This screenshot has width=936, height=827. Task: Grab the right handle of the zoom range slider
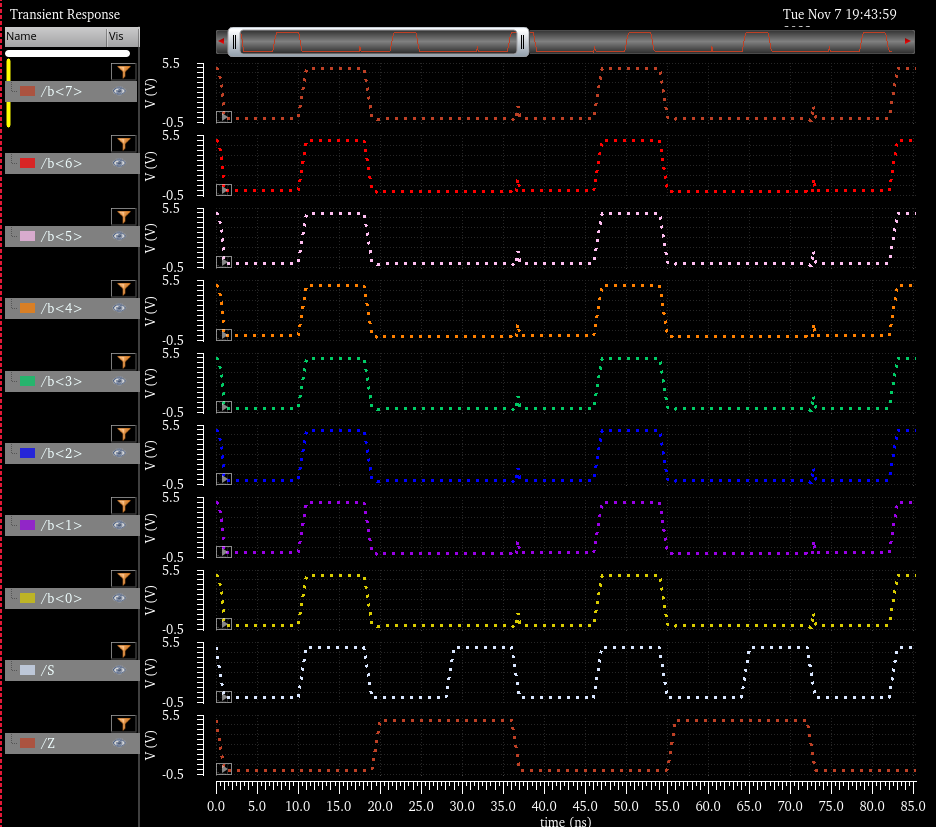point(522,42)
